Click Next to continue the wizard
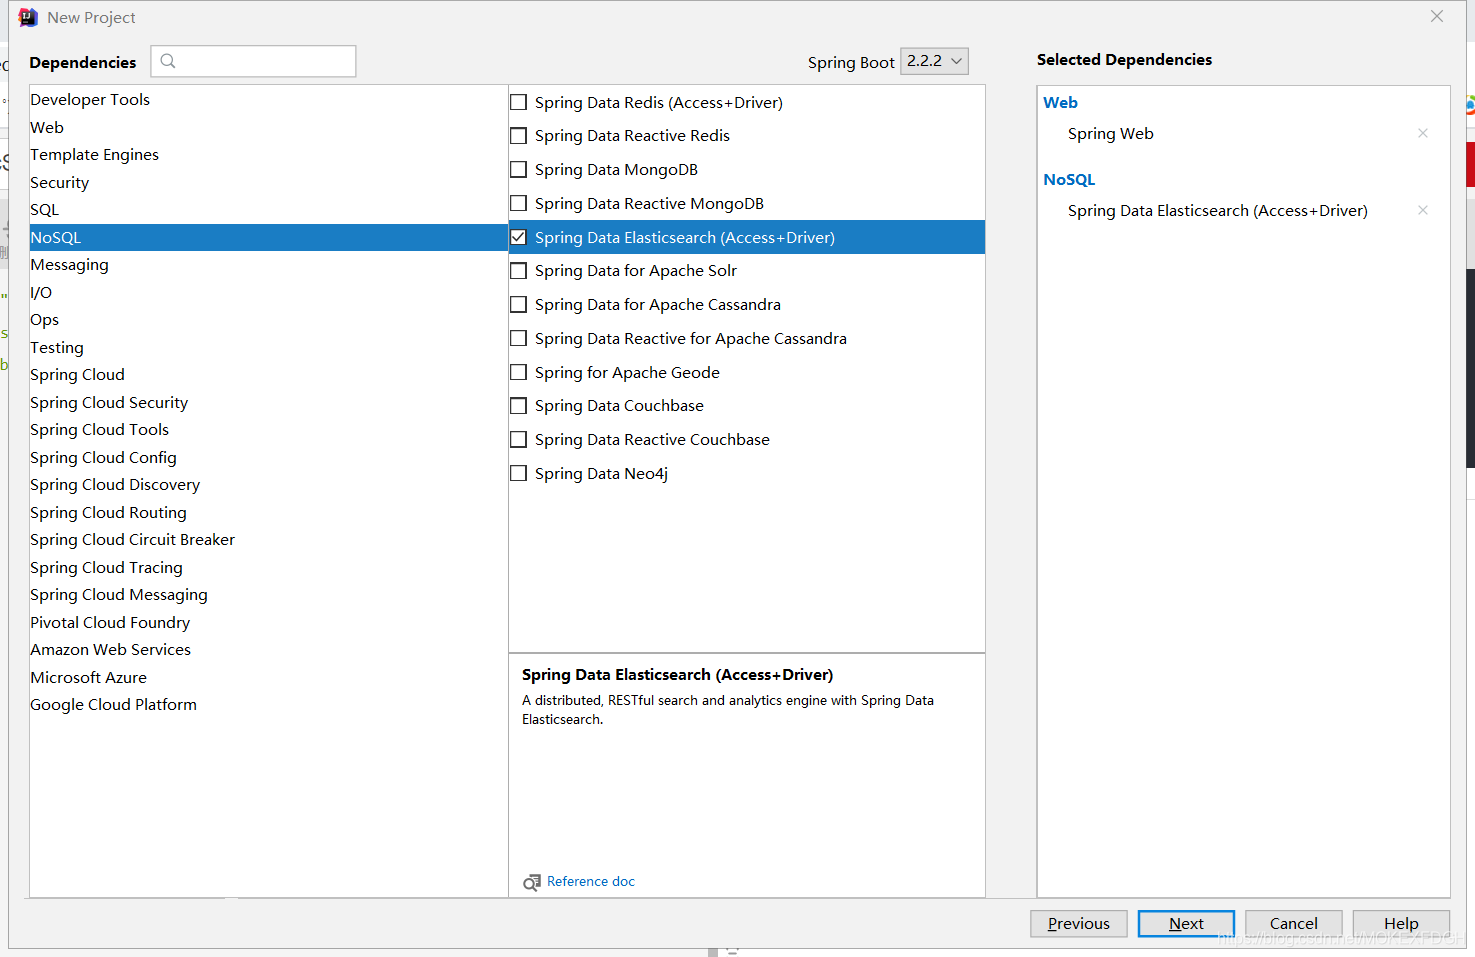 point(1186,924)
